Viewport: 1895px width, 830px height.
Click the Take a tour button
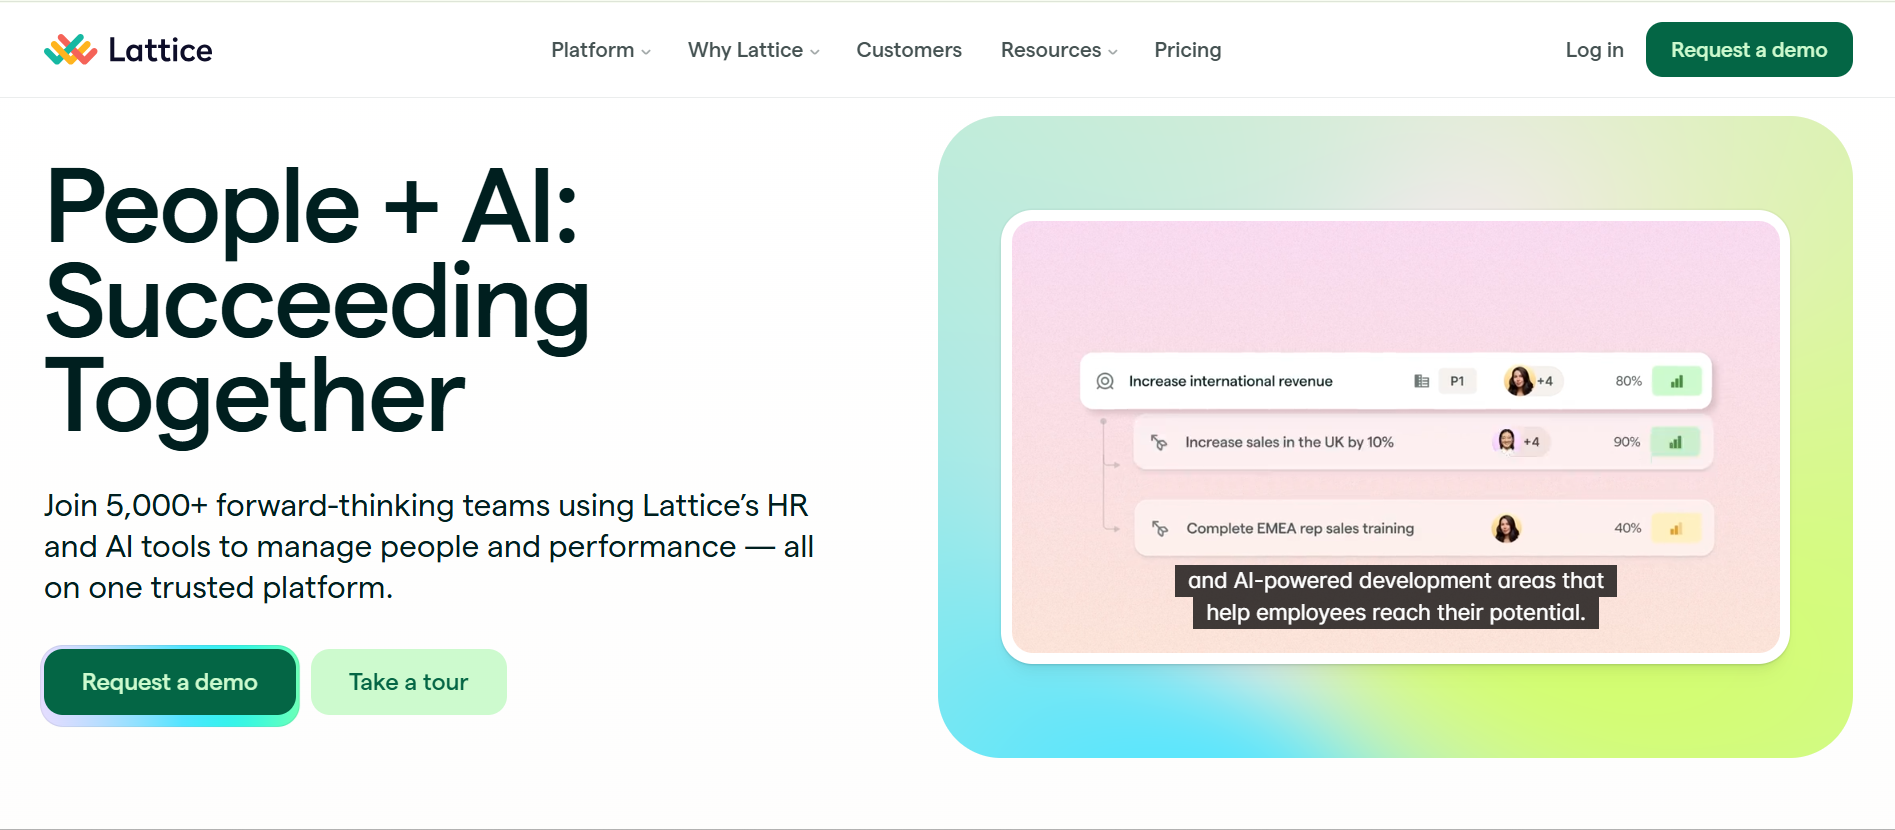pos(409,682)
